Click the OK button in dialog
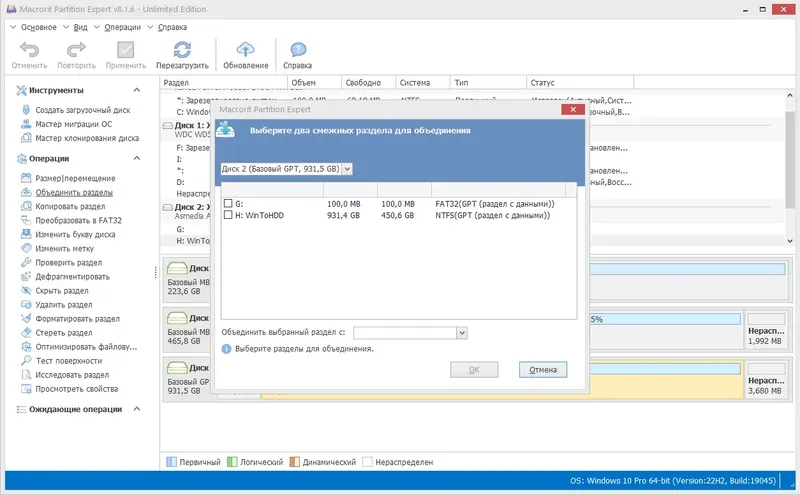Image resolution: width=800 pixels, height=495 pixels. 474,369
